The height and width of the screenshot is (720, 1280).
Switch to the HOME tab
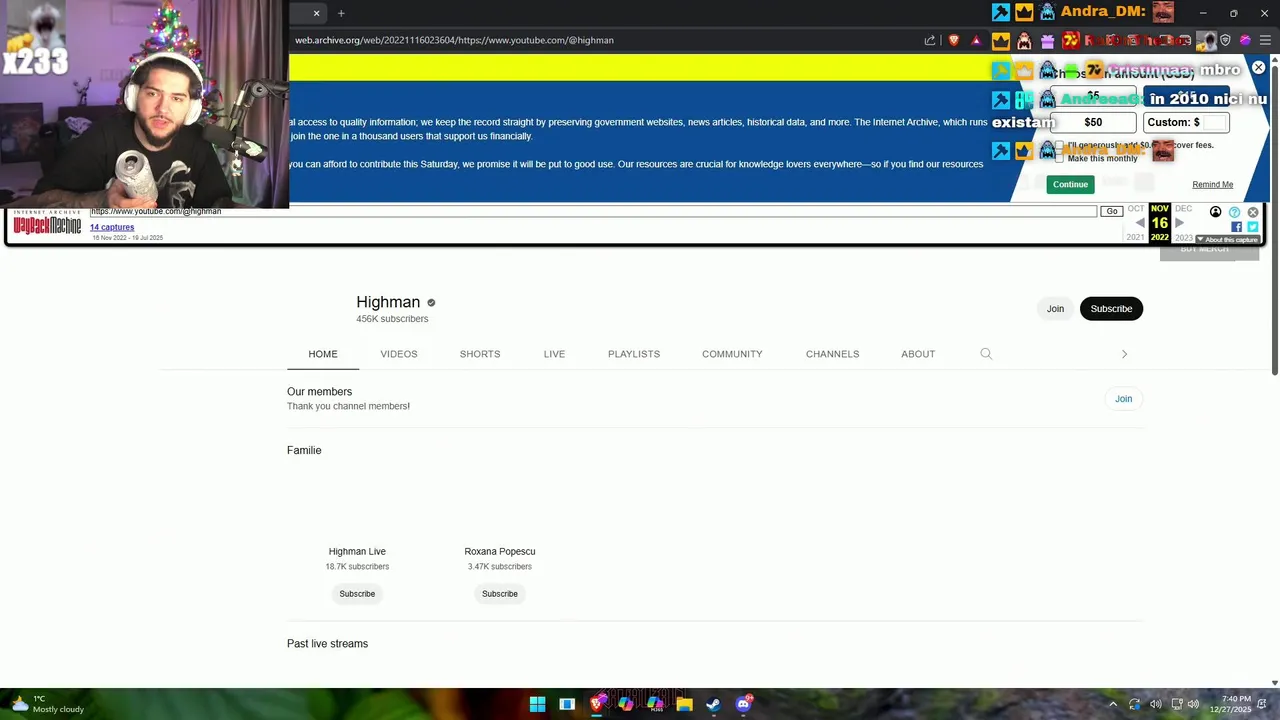323,354
